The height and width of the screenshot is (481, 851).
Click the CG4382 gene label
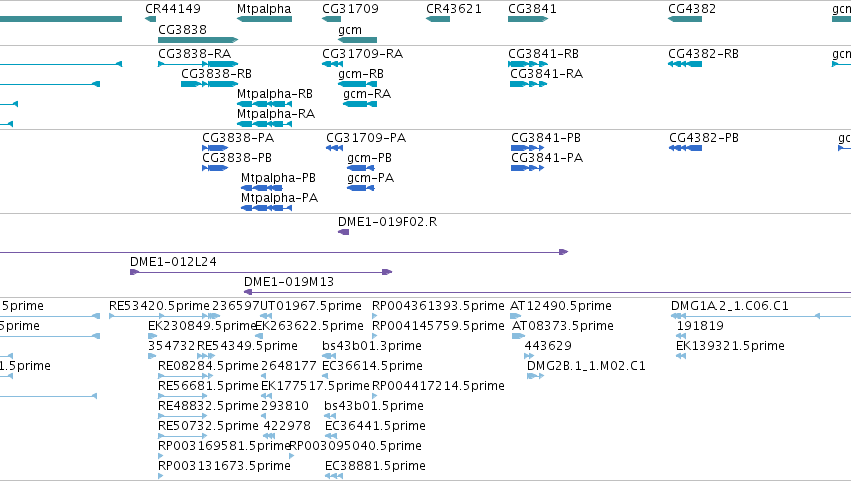tap(691, 9)
